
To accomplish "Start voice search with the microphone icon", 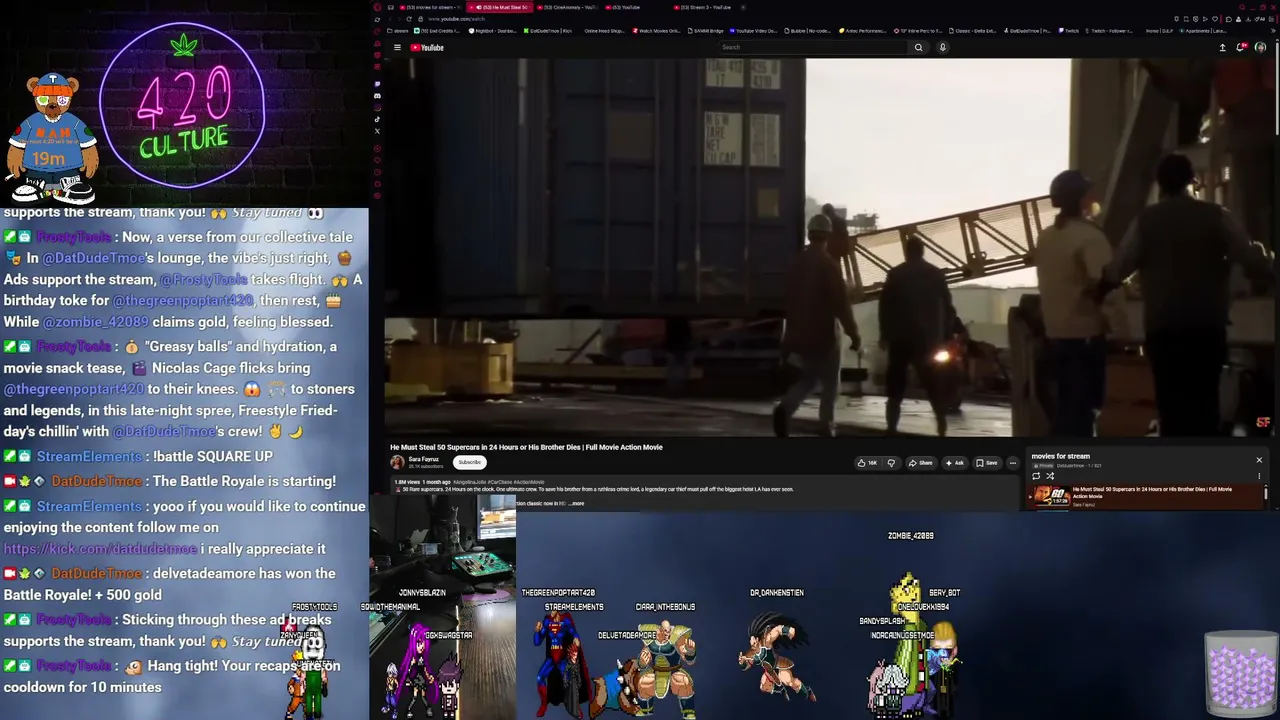I will [942, 47].
